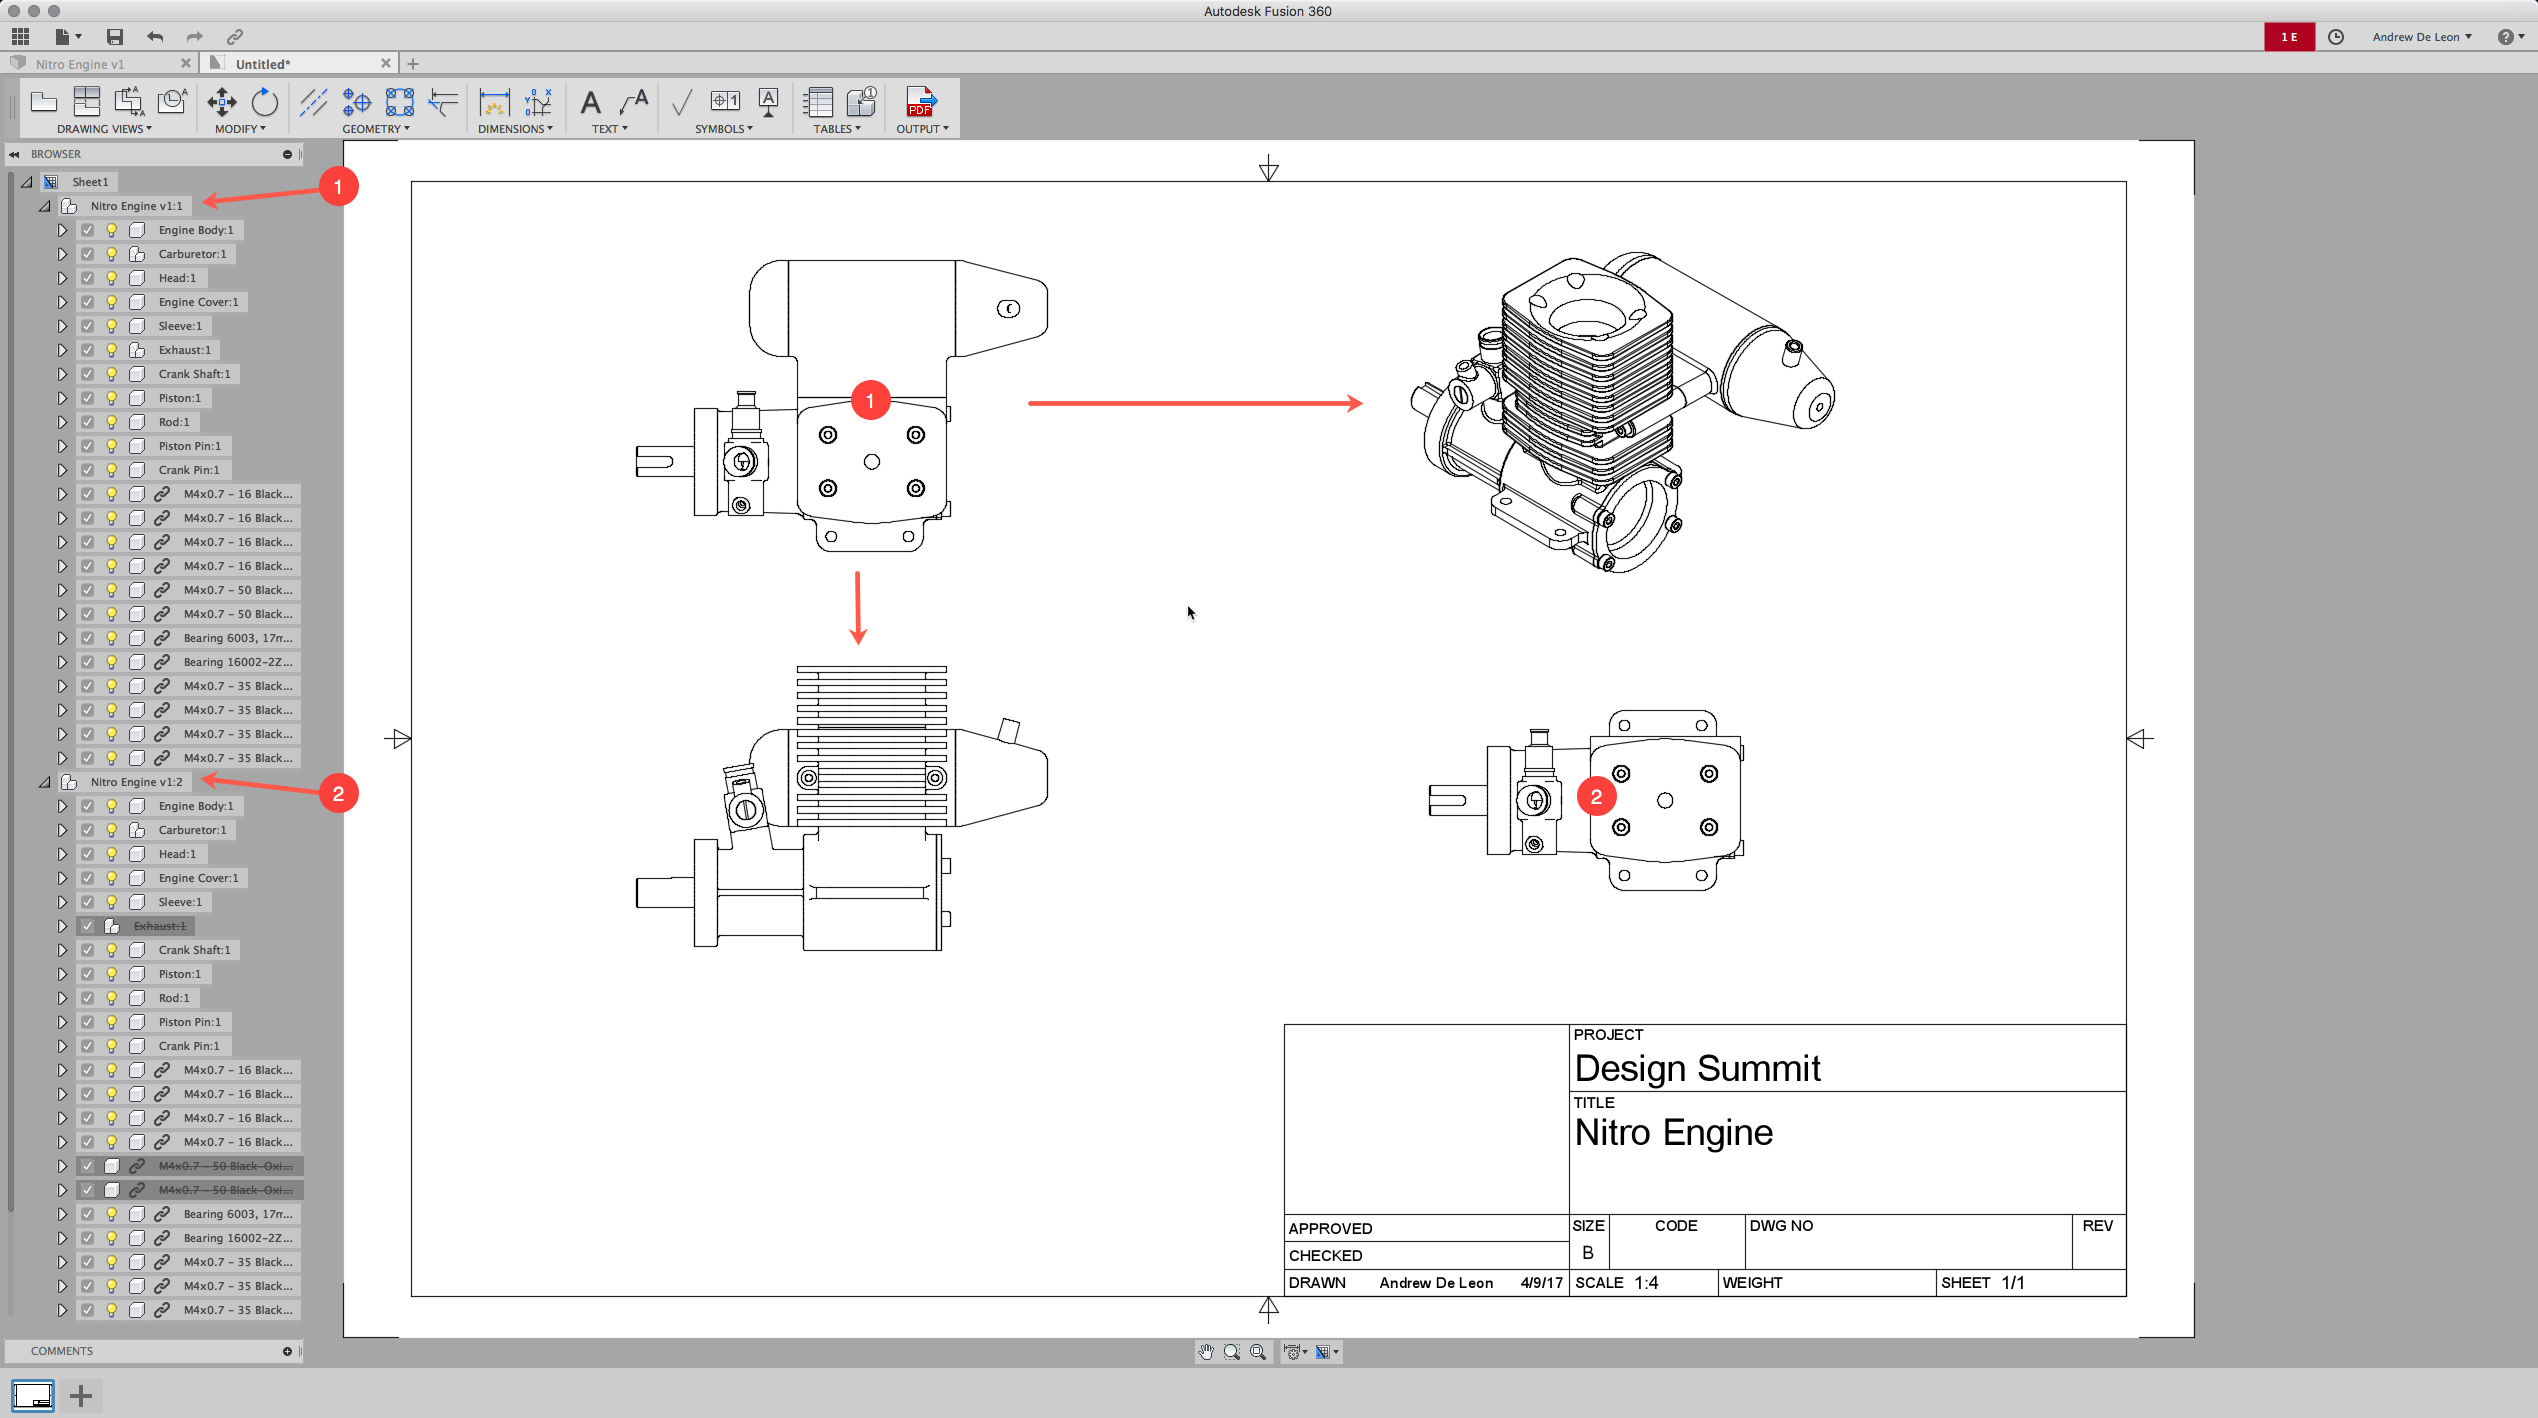This screenshot has width=2538, height=1418.
Task: Toggle the light bulb for Carburetor:1
Action: coord(111,253)
